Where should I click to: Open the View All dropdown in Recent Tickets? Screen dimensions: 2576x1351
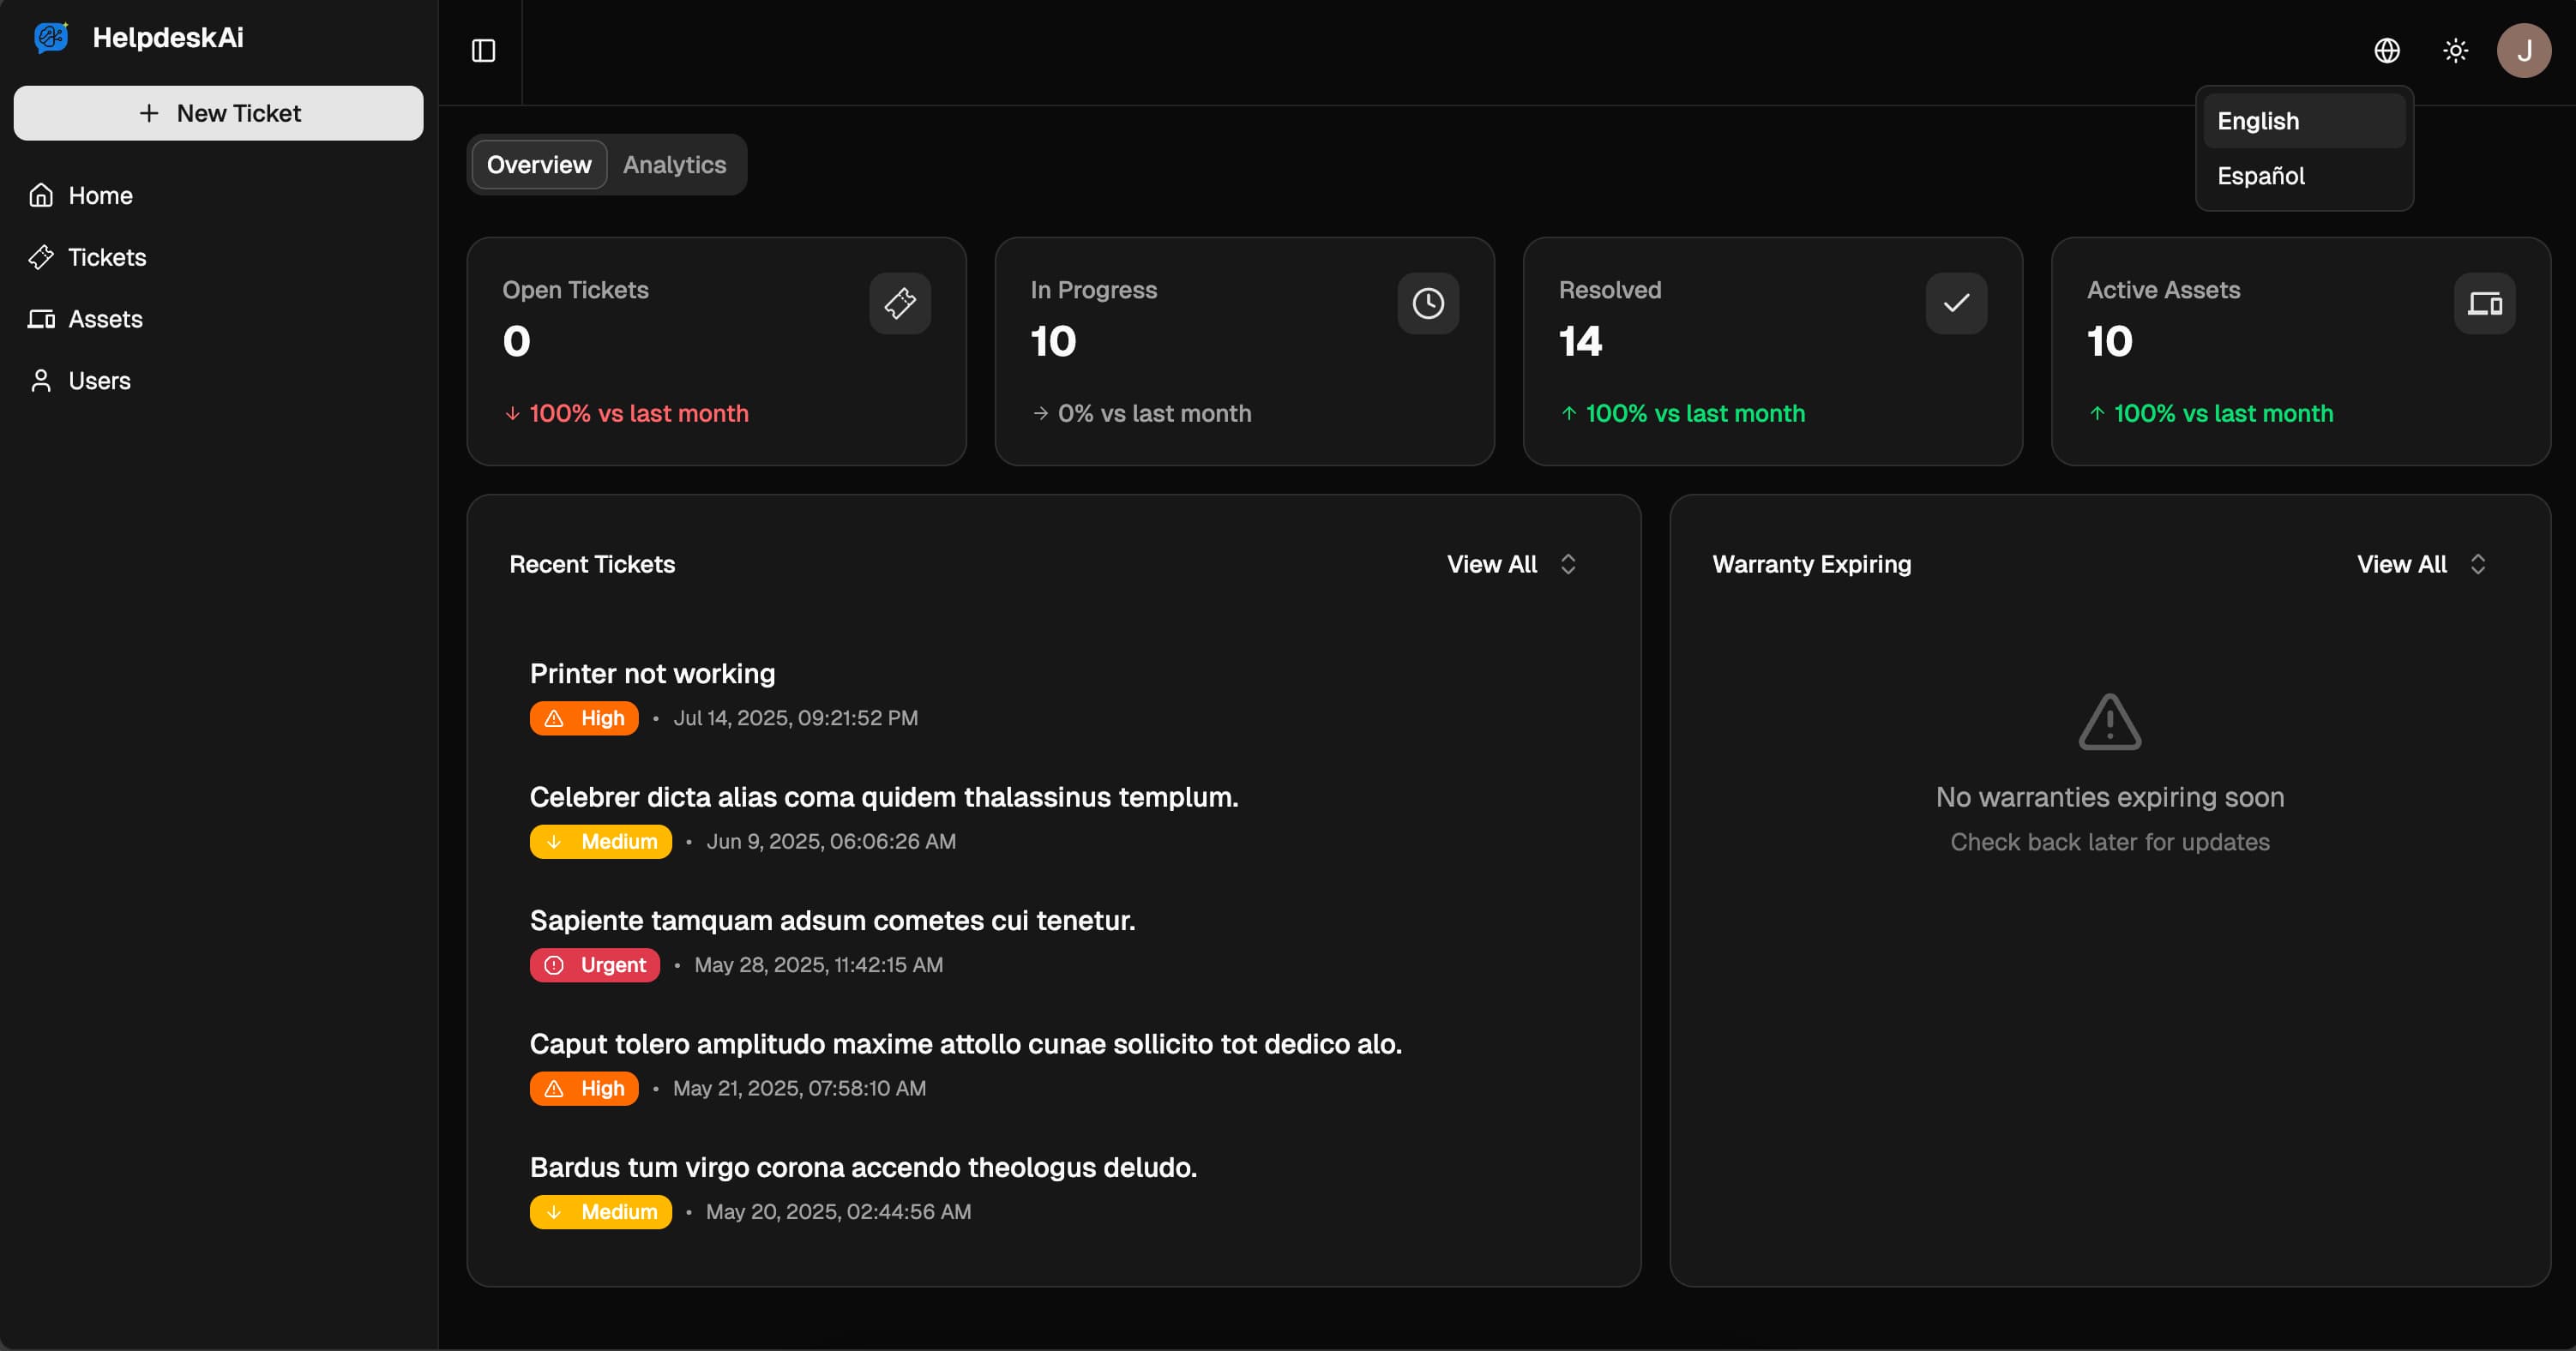tap(1510, 564)
